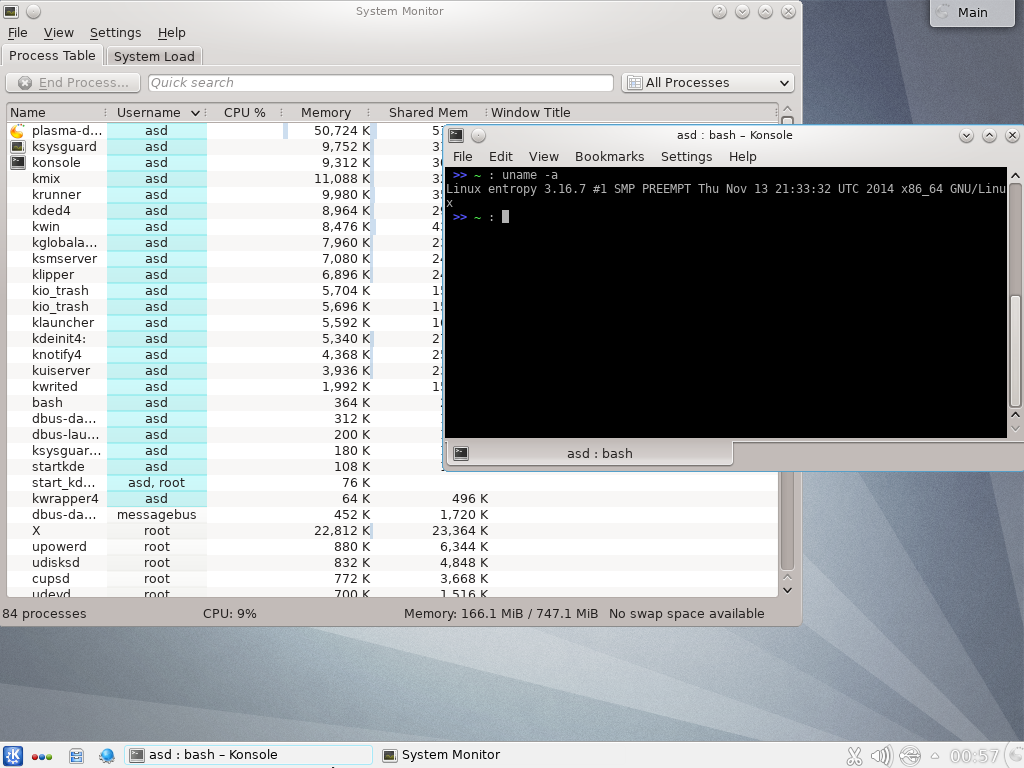Open Konsole Help menu
This screenshot has height=768, width=1024.
(x=743, y=157)
